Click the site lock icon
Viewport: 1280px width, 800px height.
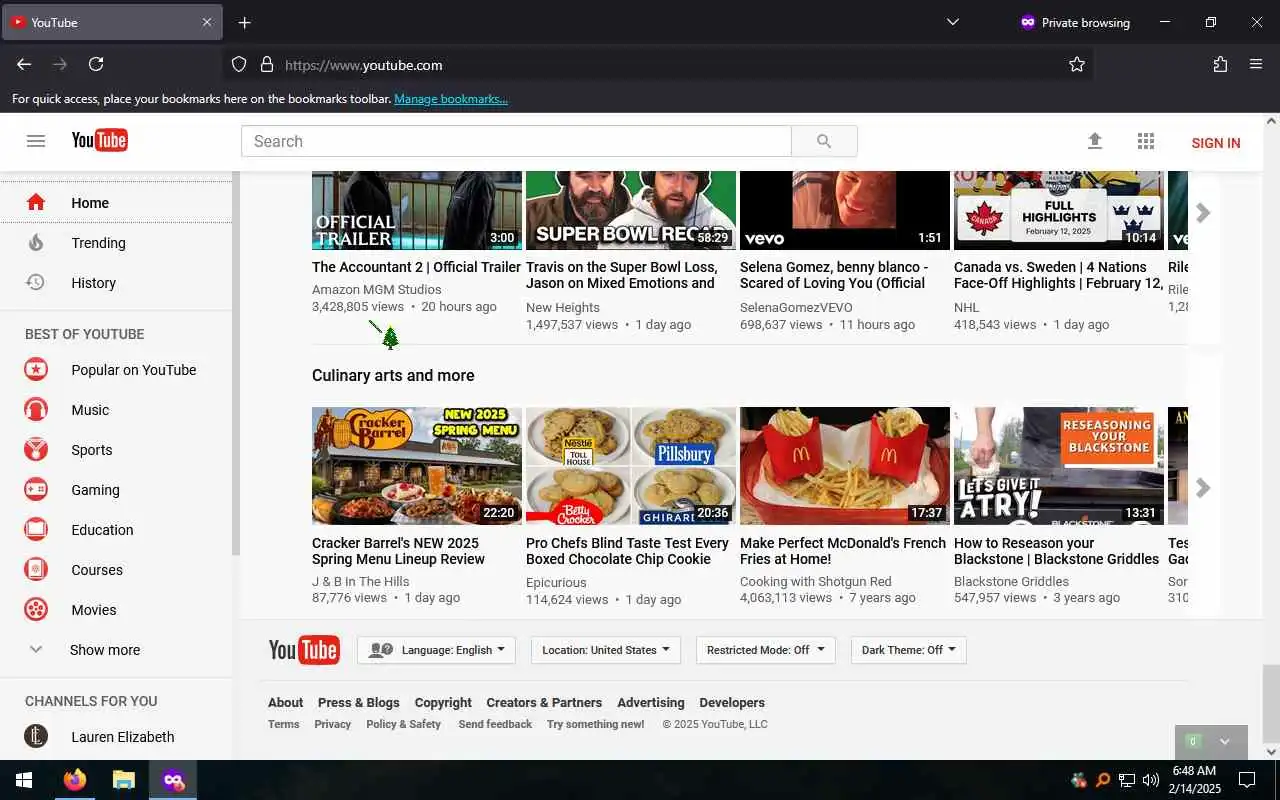267,64
